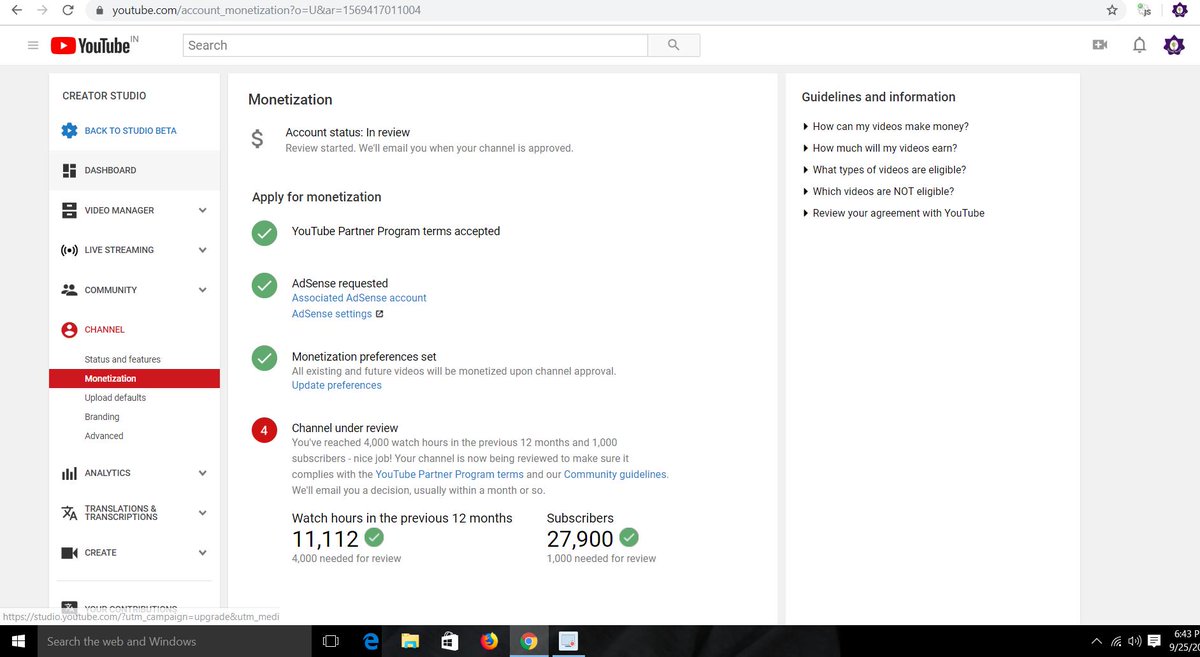Click the search magnifier button
Screen dimensions: 1200x657
tap(673, 45)
